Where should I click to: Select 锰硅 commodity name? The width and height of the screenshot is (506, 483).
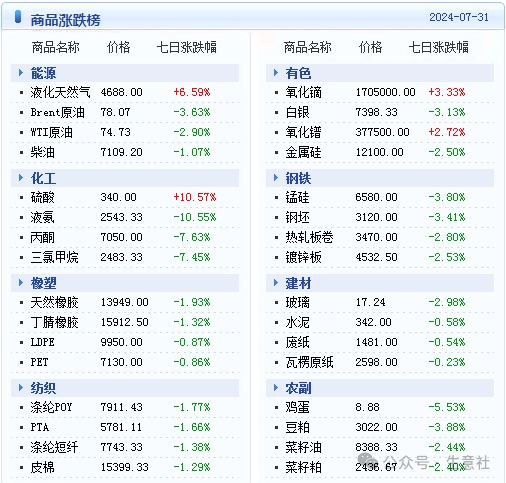click(x=297, y=197)
